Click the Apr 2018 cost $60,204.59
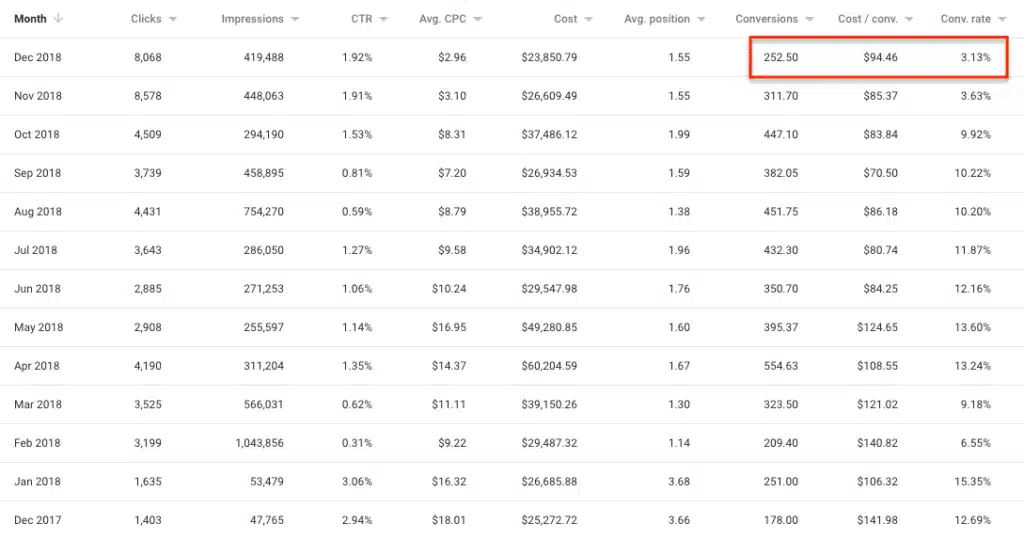The image size is (1024, 539). click(549, 366)
